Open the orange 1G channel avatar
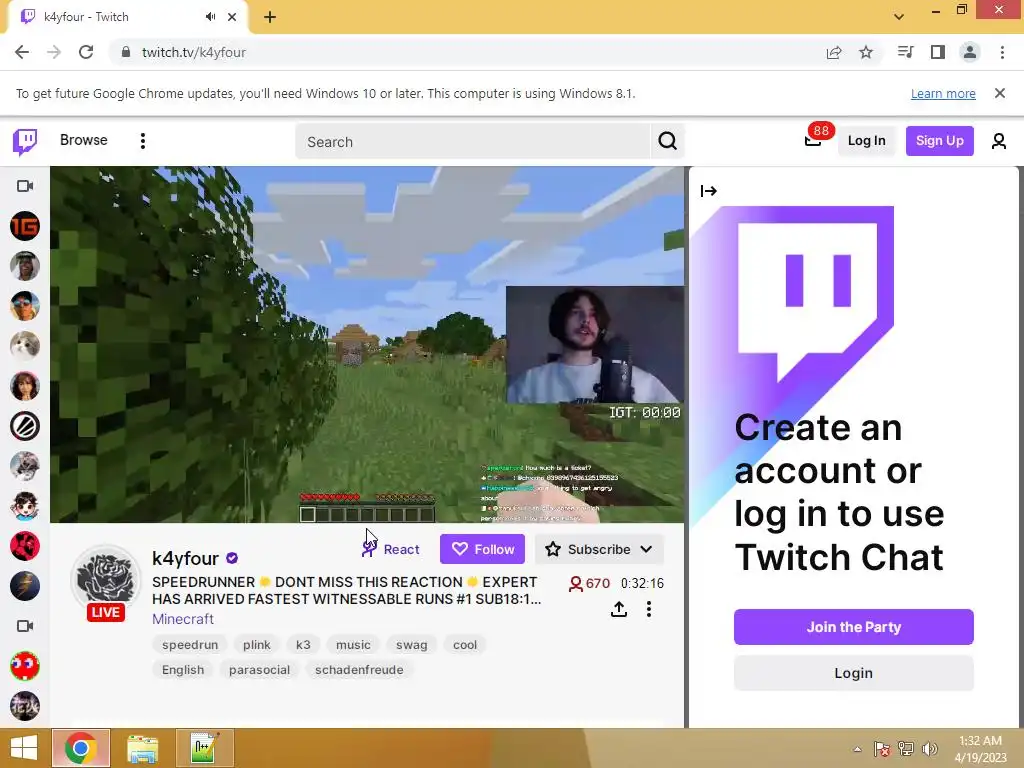 pyautogui.click(x=25, y=226)
